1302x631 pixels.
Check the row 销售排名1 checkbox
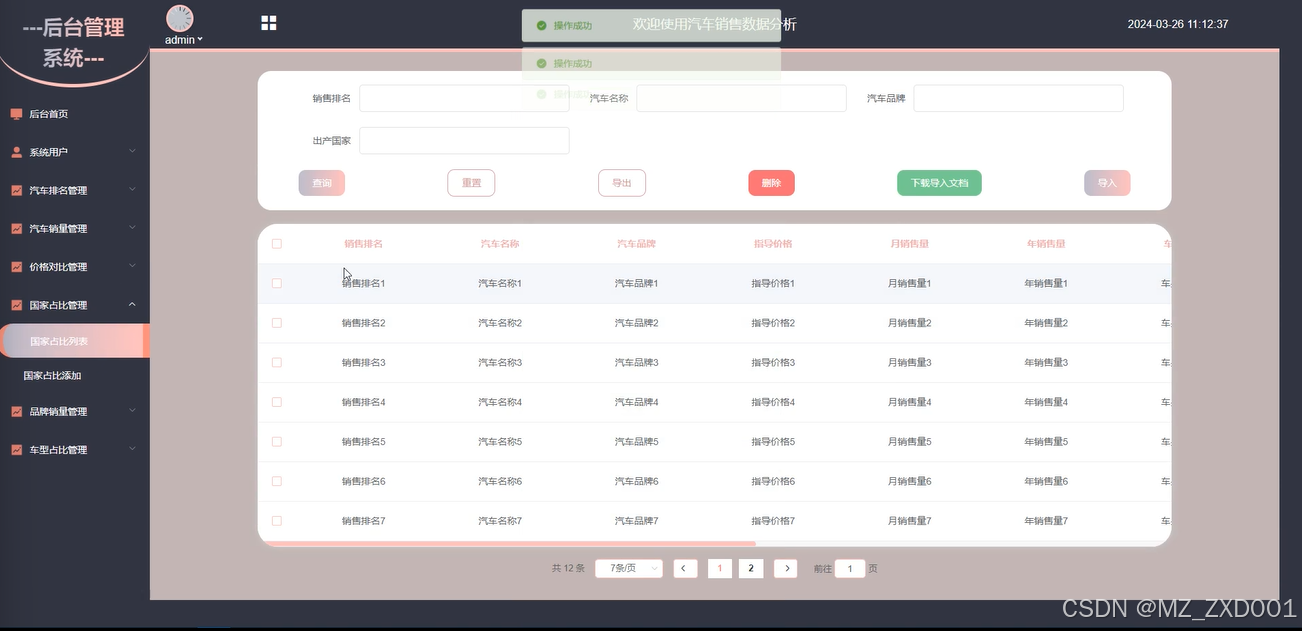click(277, 283)
